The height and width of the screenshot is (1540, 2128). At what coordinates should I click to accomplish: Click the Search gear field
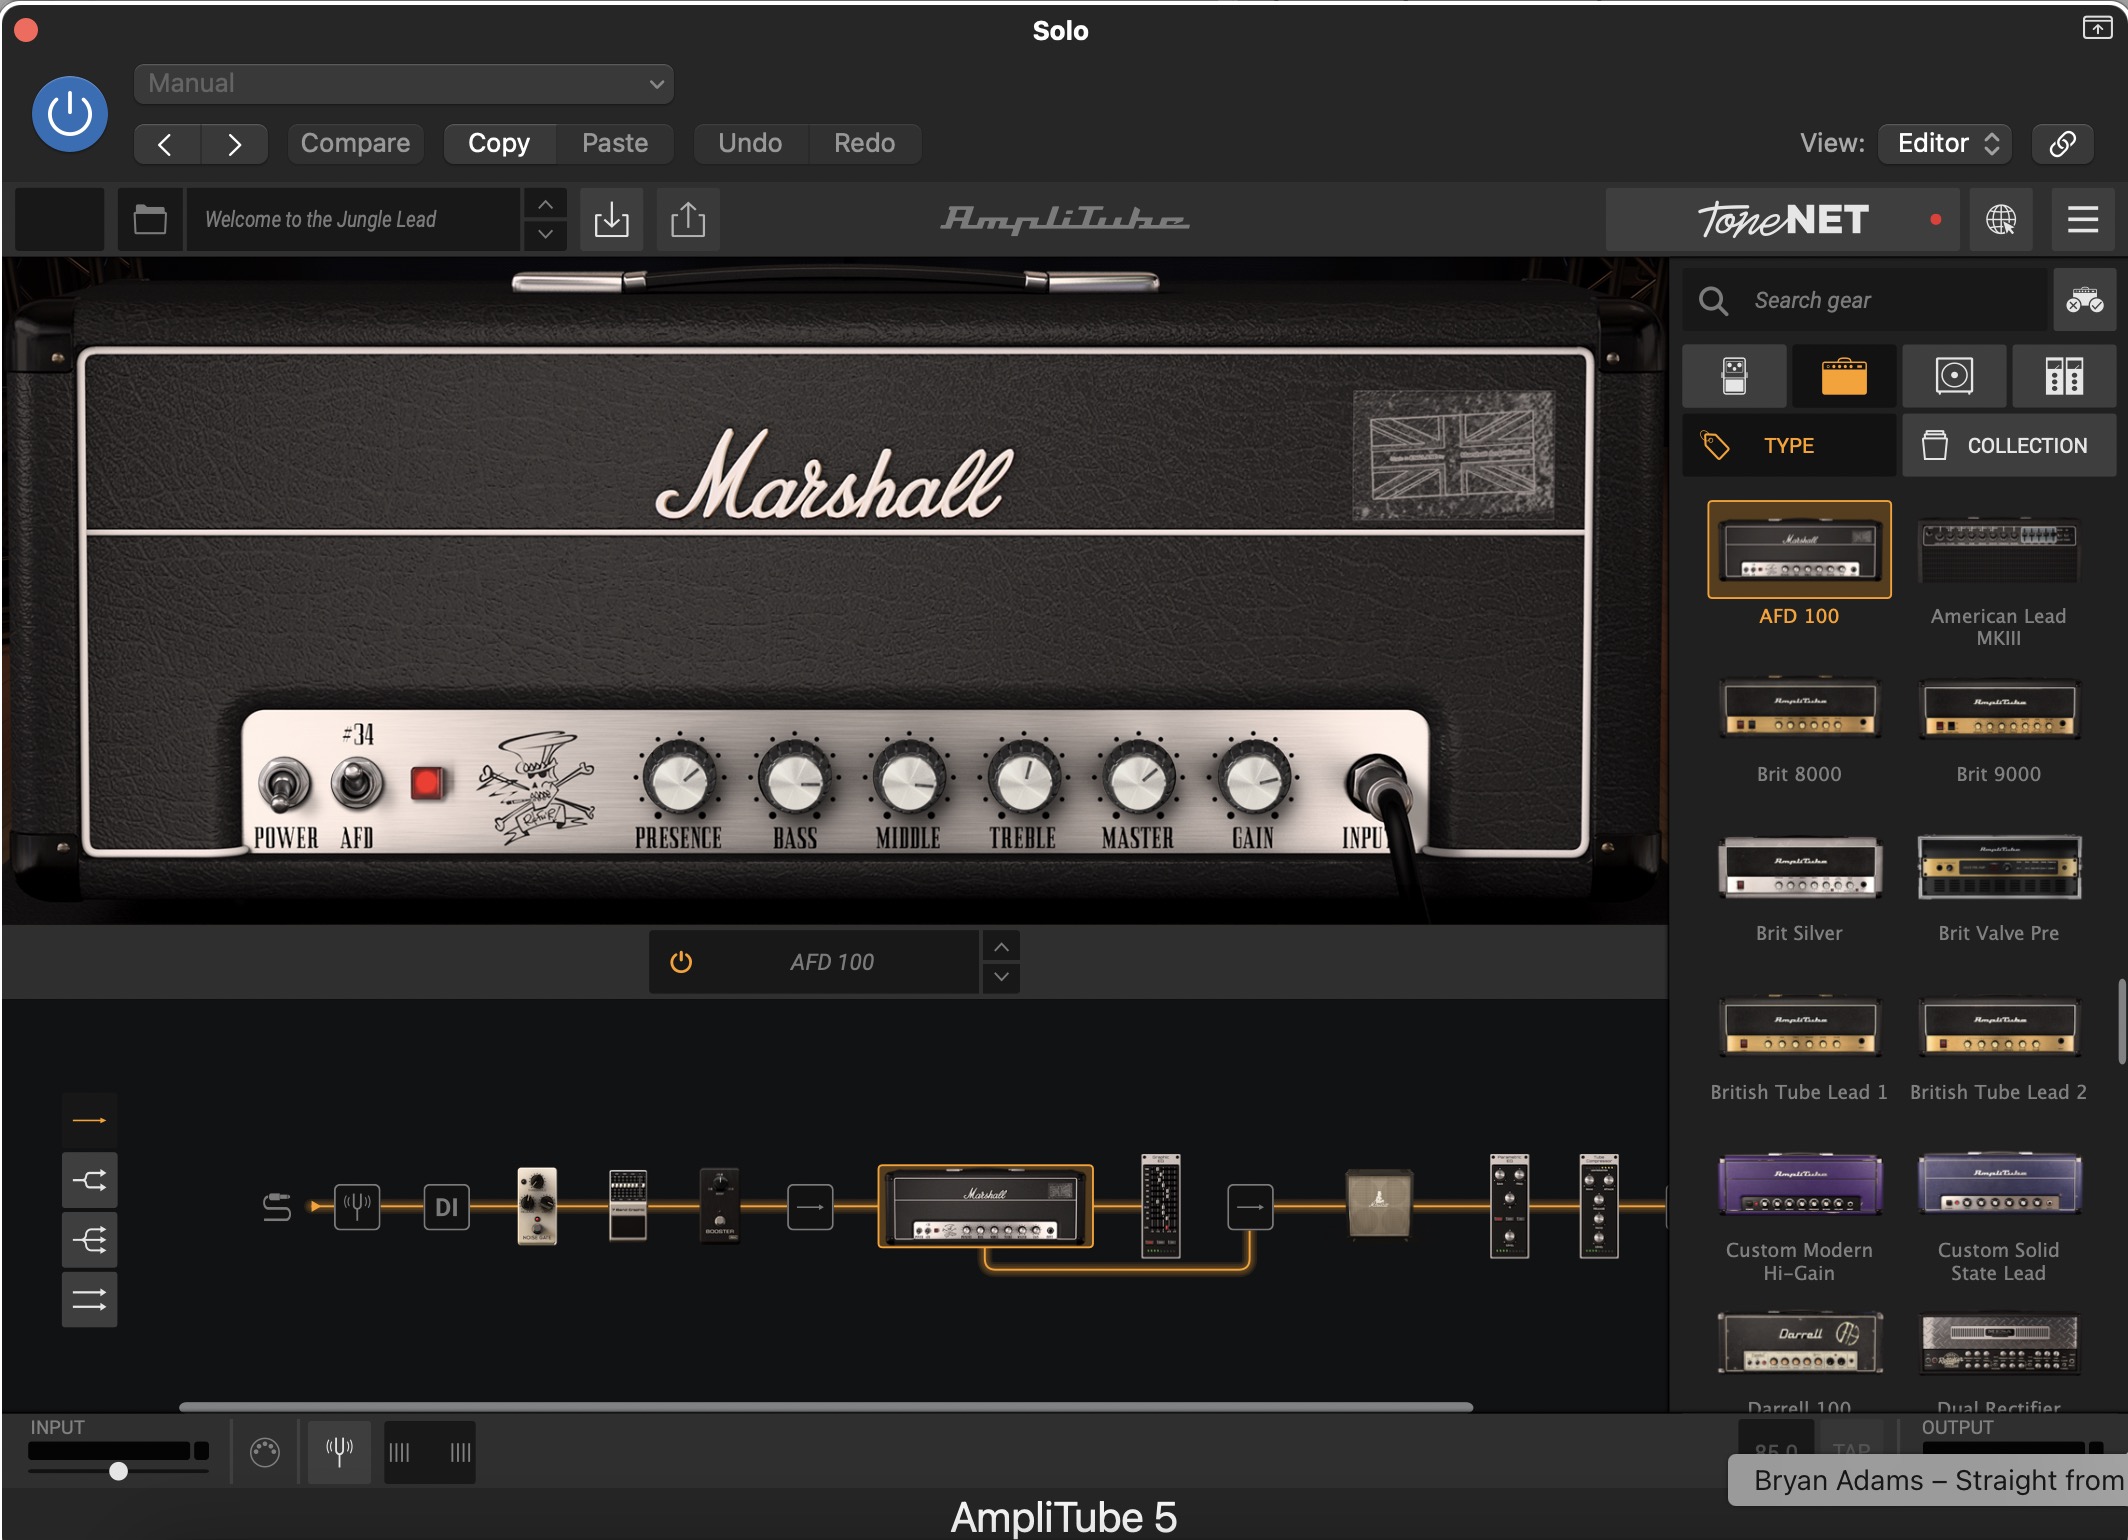tap(1866, 300)
